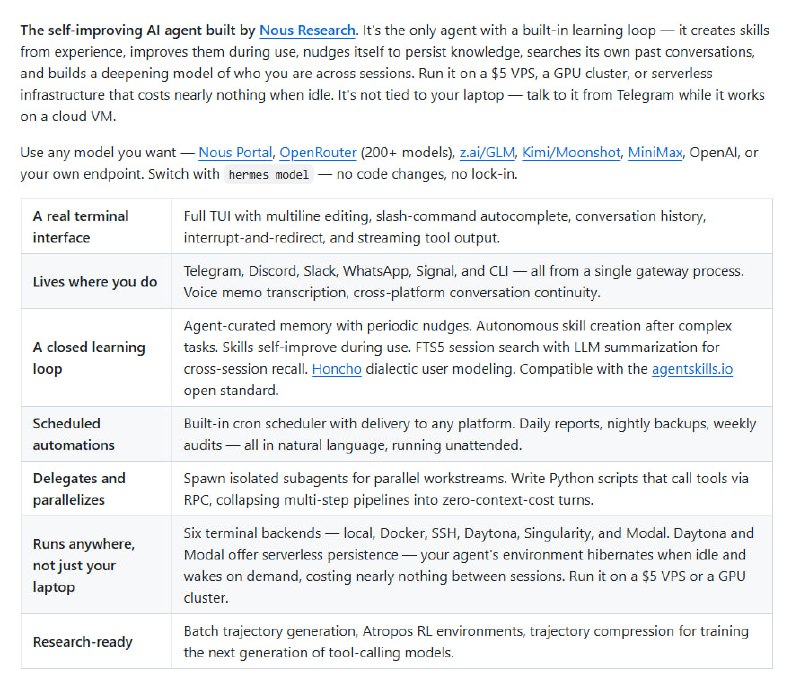Click the Nous Portal link

coord(234,152)
